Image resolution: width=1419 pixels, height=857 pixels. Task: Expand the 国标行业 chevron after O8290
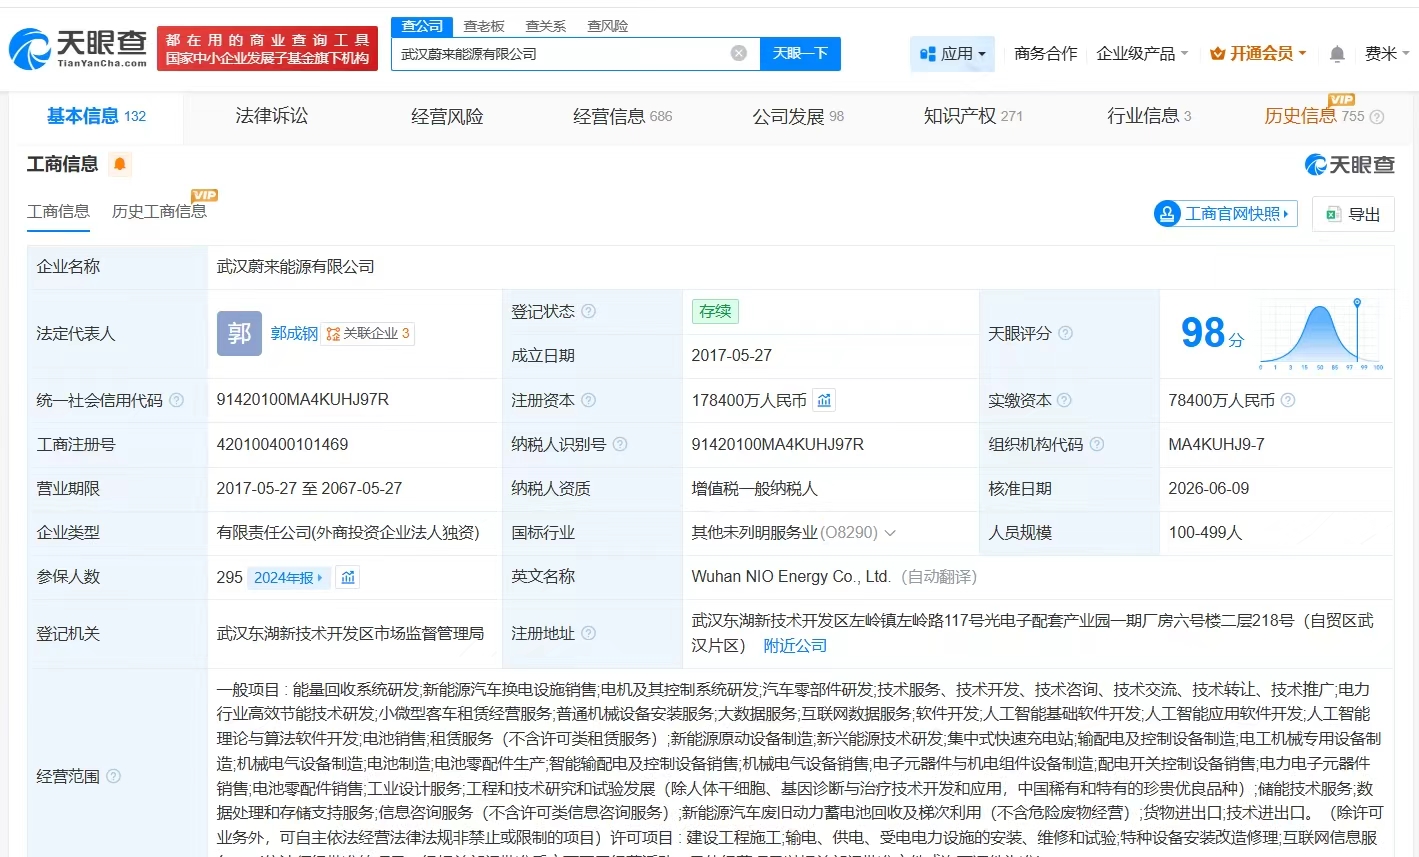[890, 533]
